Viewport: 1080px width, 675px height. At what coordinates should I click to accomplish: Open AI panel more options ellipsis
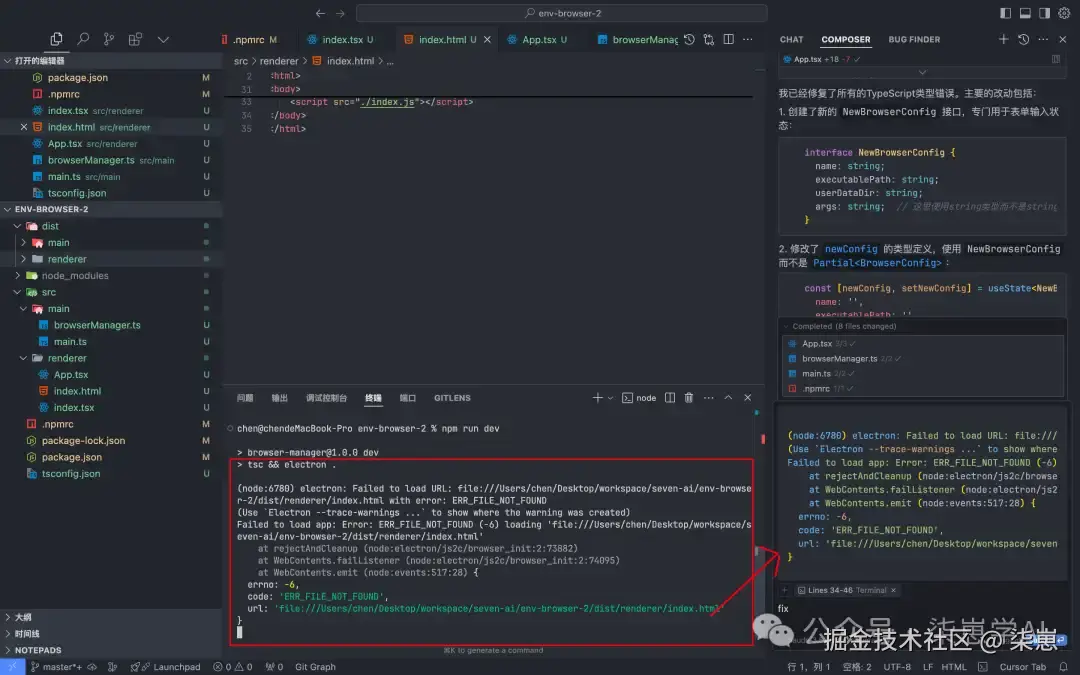[x=1043, y=39]
